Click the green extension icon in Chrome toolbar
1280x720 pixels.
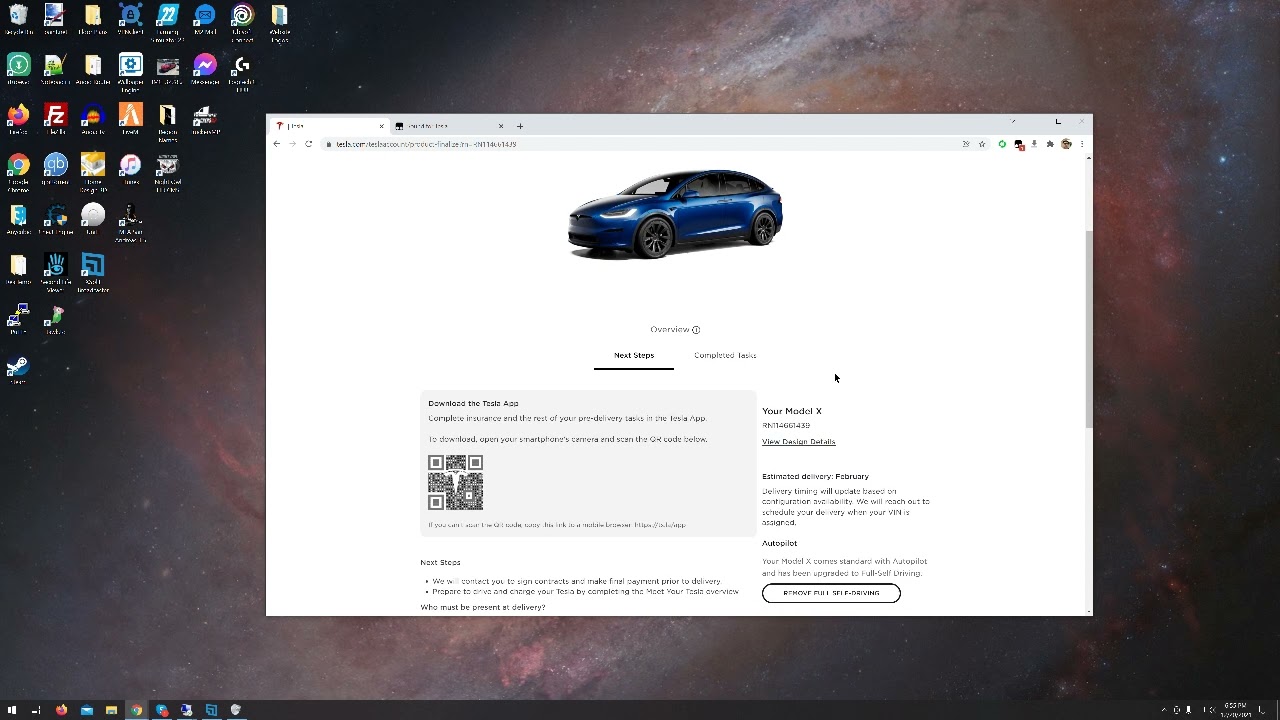tap(1002, 144)
